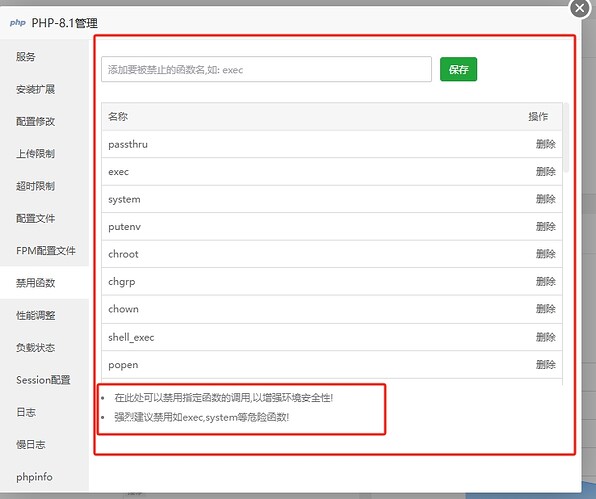This screenshot has width=596, height=499.
Task: Remove popen from the list
Action: coord(545,364)
